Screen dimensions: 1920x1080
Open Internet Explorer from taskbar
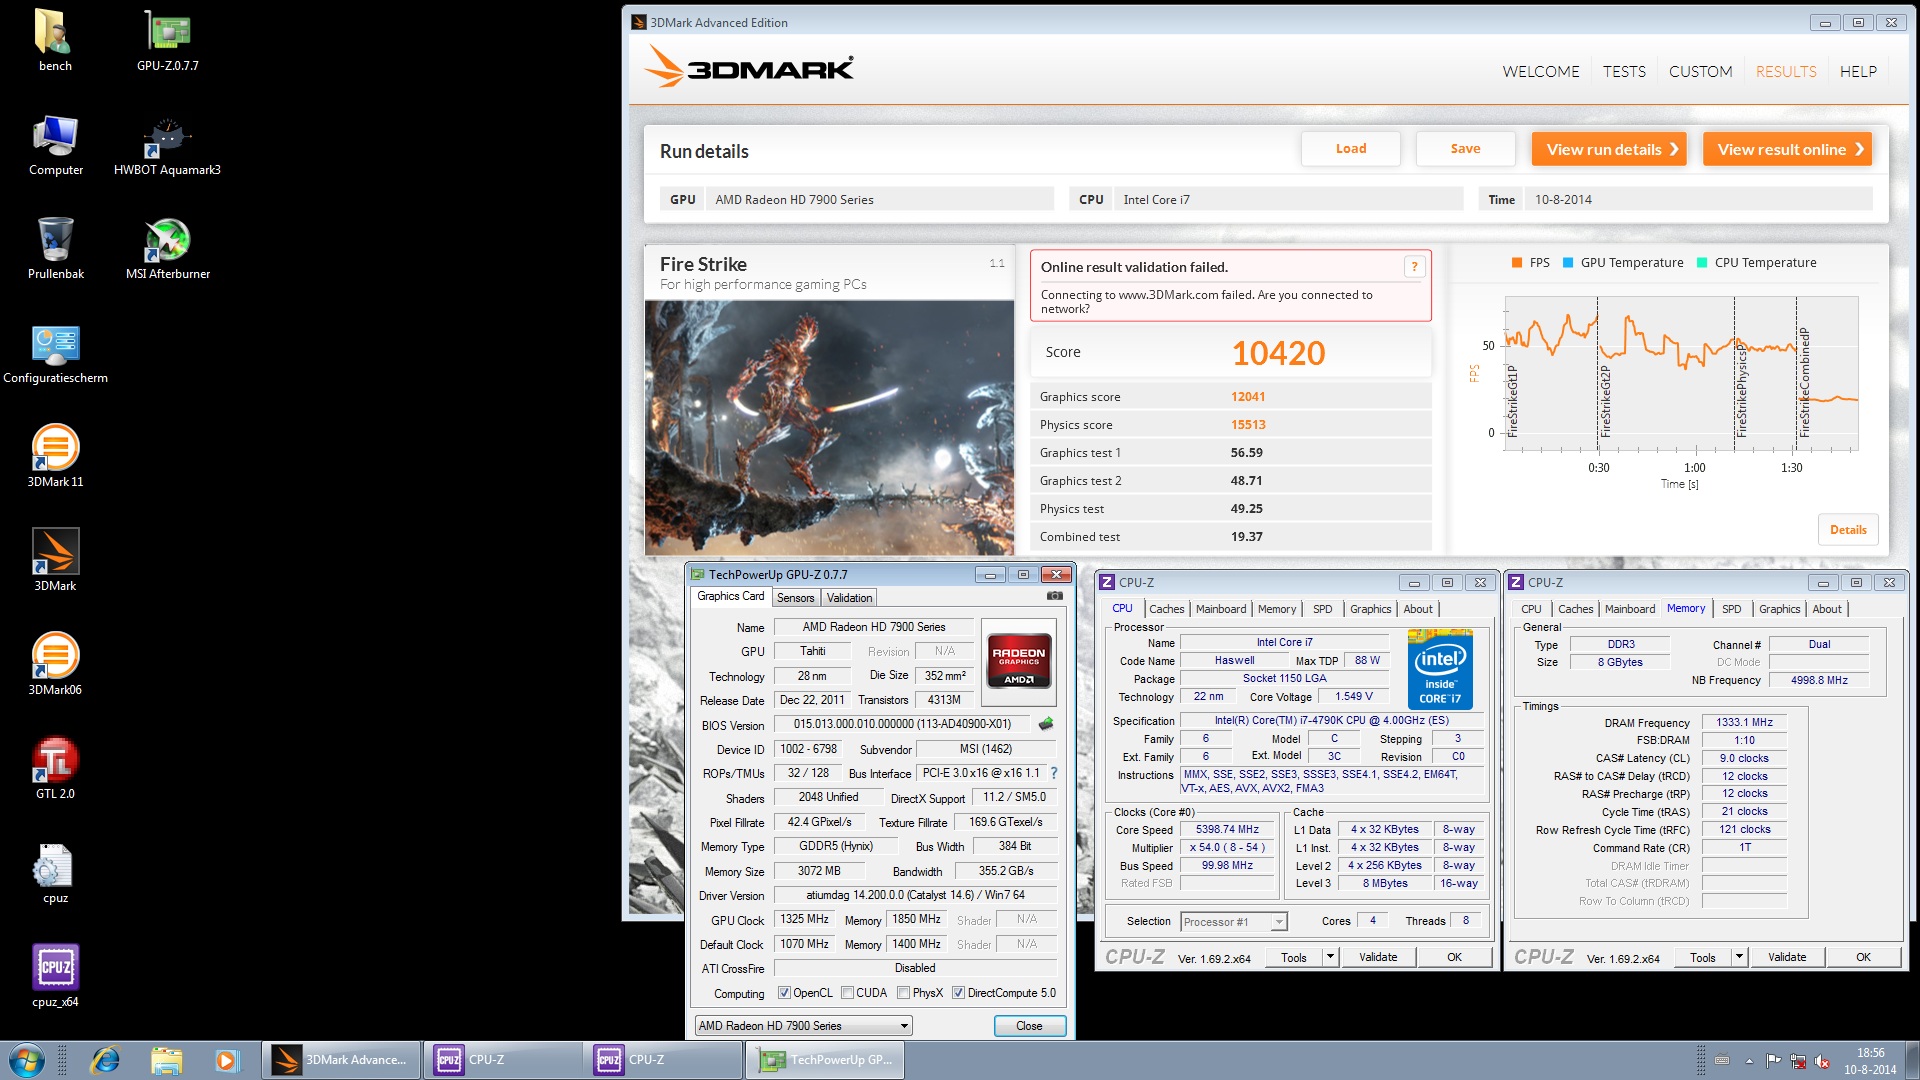pyautogui.click(x=105, y=1060)
